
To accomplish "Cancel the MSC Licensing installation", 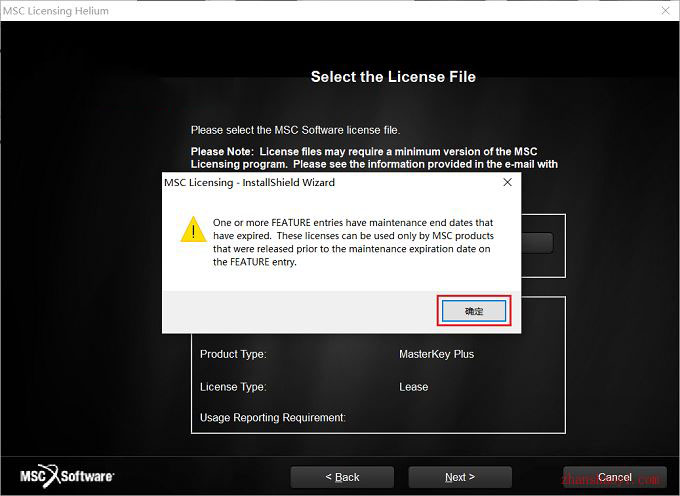I will pyautogui.click(x=615, y=477).
